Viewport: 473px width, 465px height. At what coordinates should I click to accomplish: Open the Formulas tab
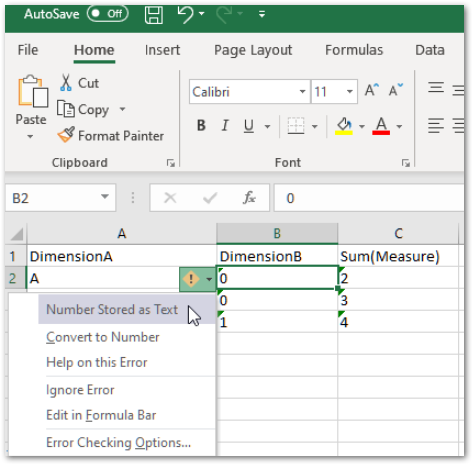pos(354,50)
